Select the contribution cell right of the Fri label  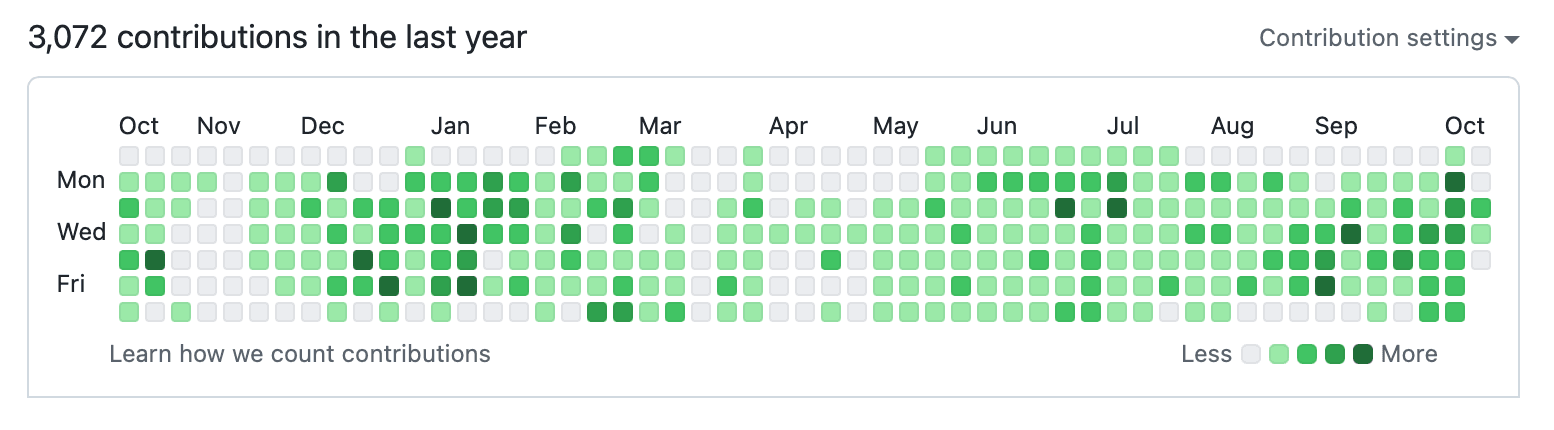coord(129,286)
